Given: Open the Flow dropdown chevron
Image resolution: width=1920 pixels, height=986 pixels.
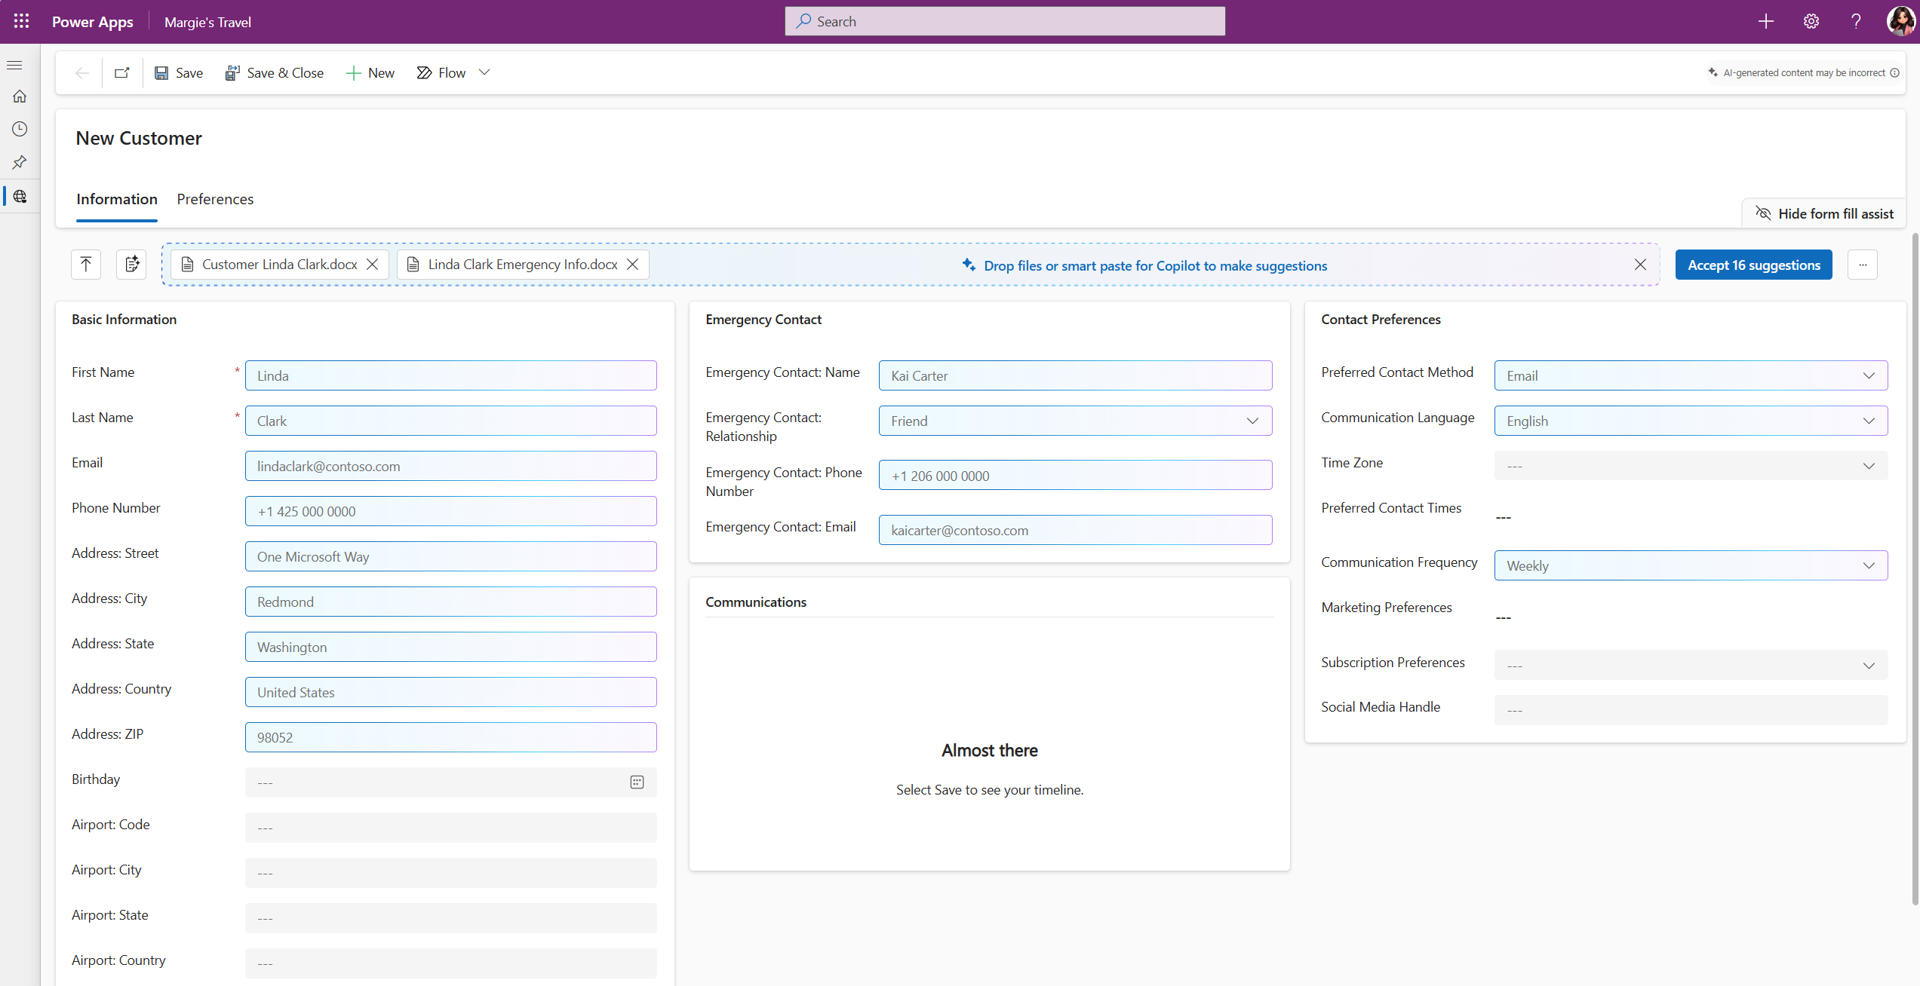Looking at the screenshot, I should tap(484, 72).
